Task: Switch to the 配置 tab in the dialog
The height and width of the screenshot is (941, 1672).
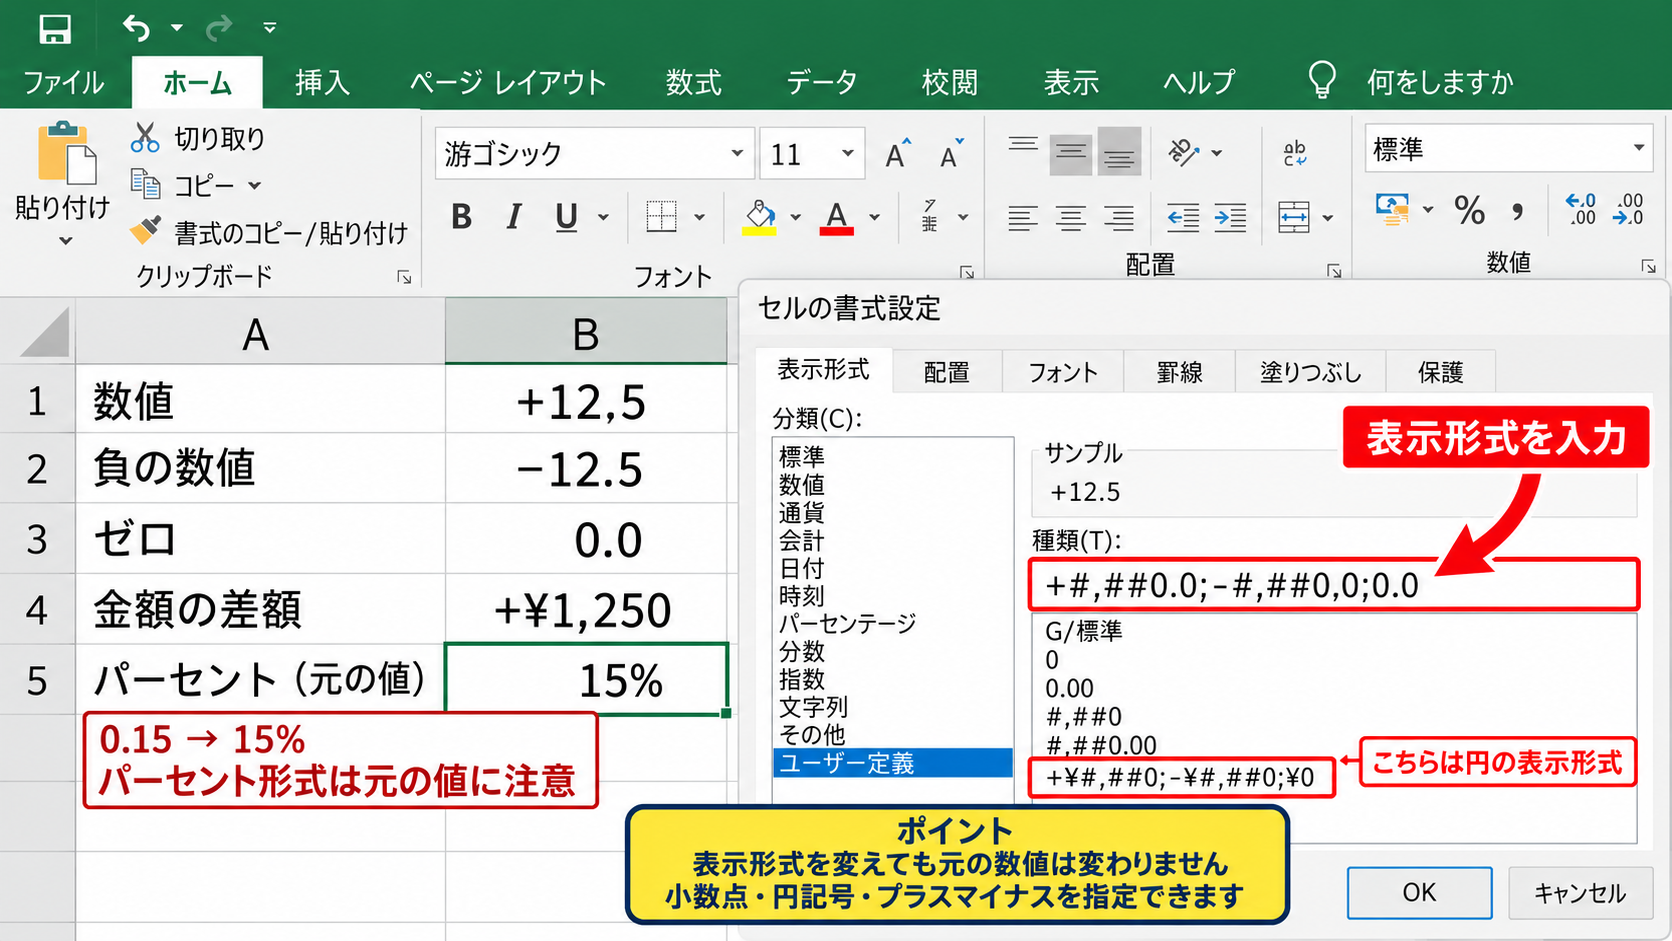Action: pyautogui.click(x=947, y=372)
